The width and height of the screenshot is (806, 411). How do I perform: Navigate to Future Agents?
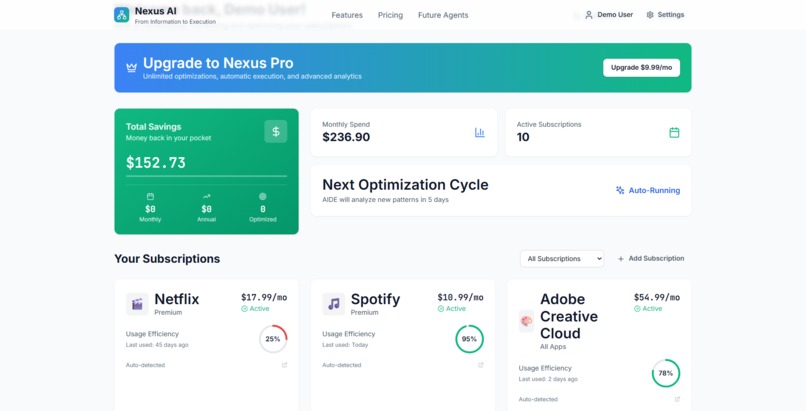point(443,15)
